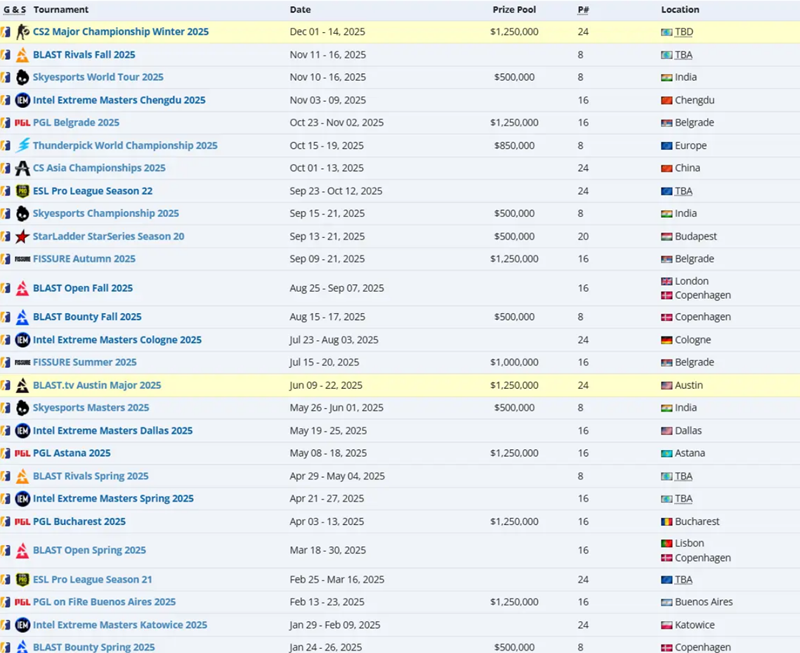
Task: Click the Germany flag next to Cologne
Action: (667, 340)
